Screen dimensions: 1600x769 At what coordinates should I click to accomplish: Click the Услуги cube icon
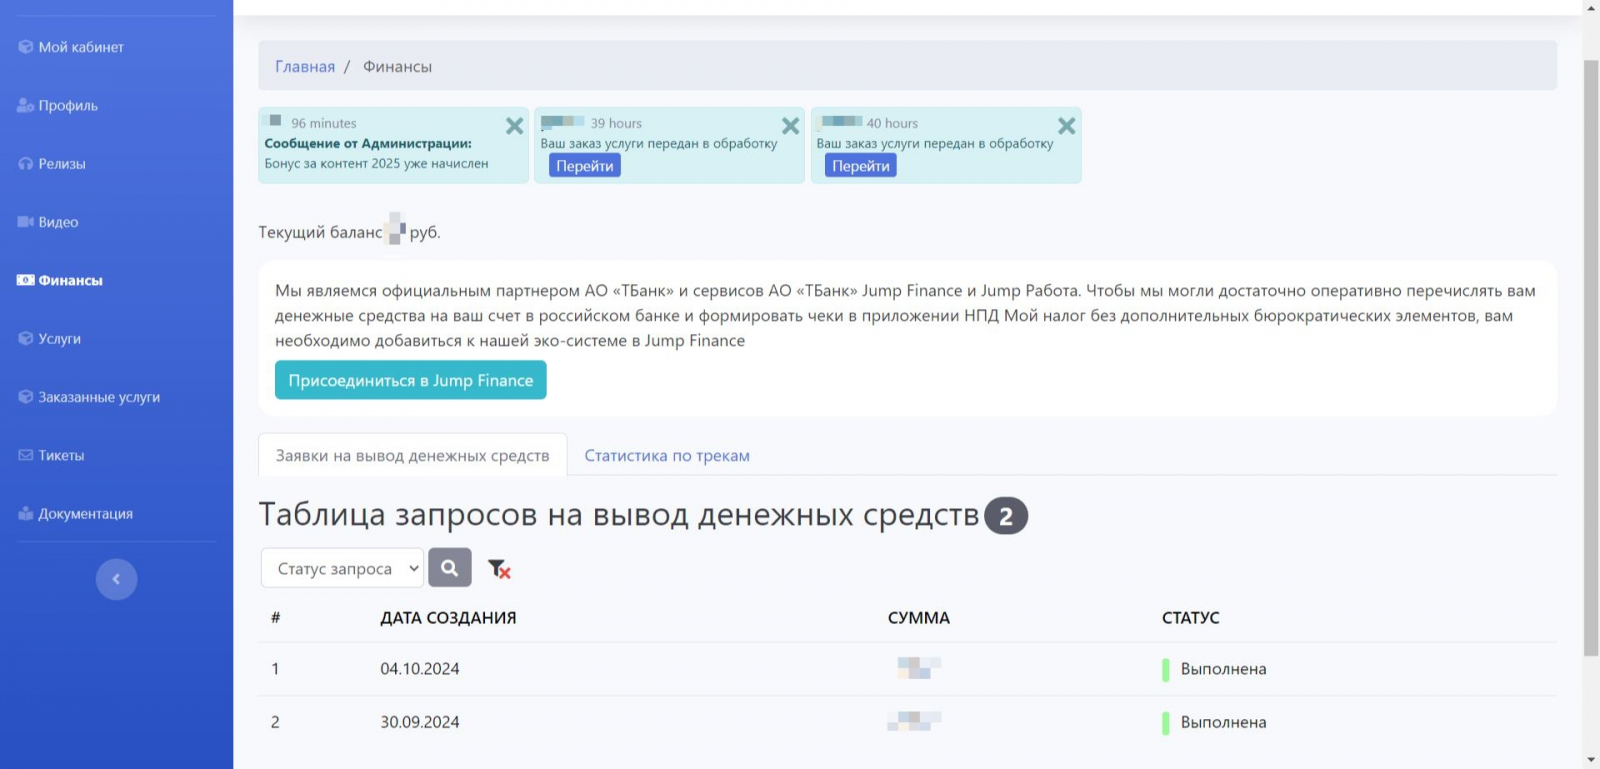pos(26,338)
